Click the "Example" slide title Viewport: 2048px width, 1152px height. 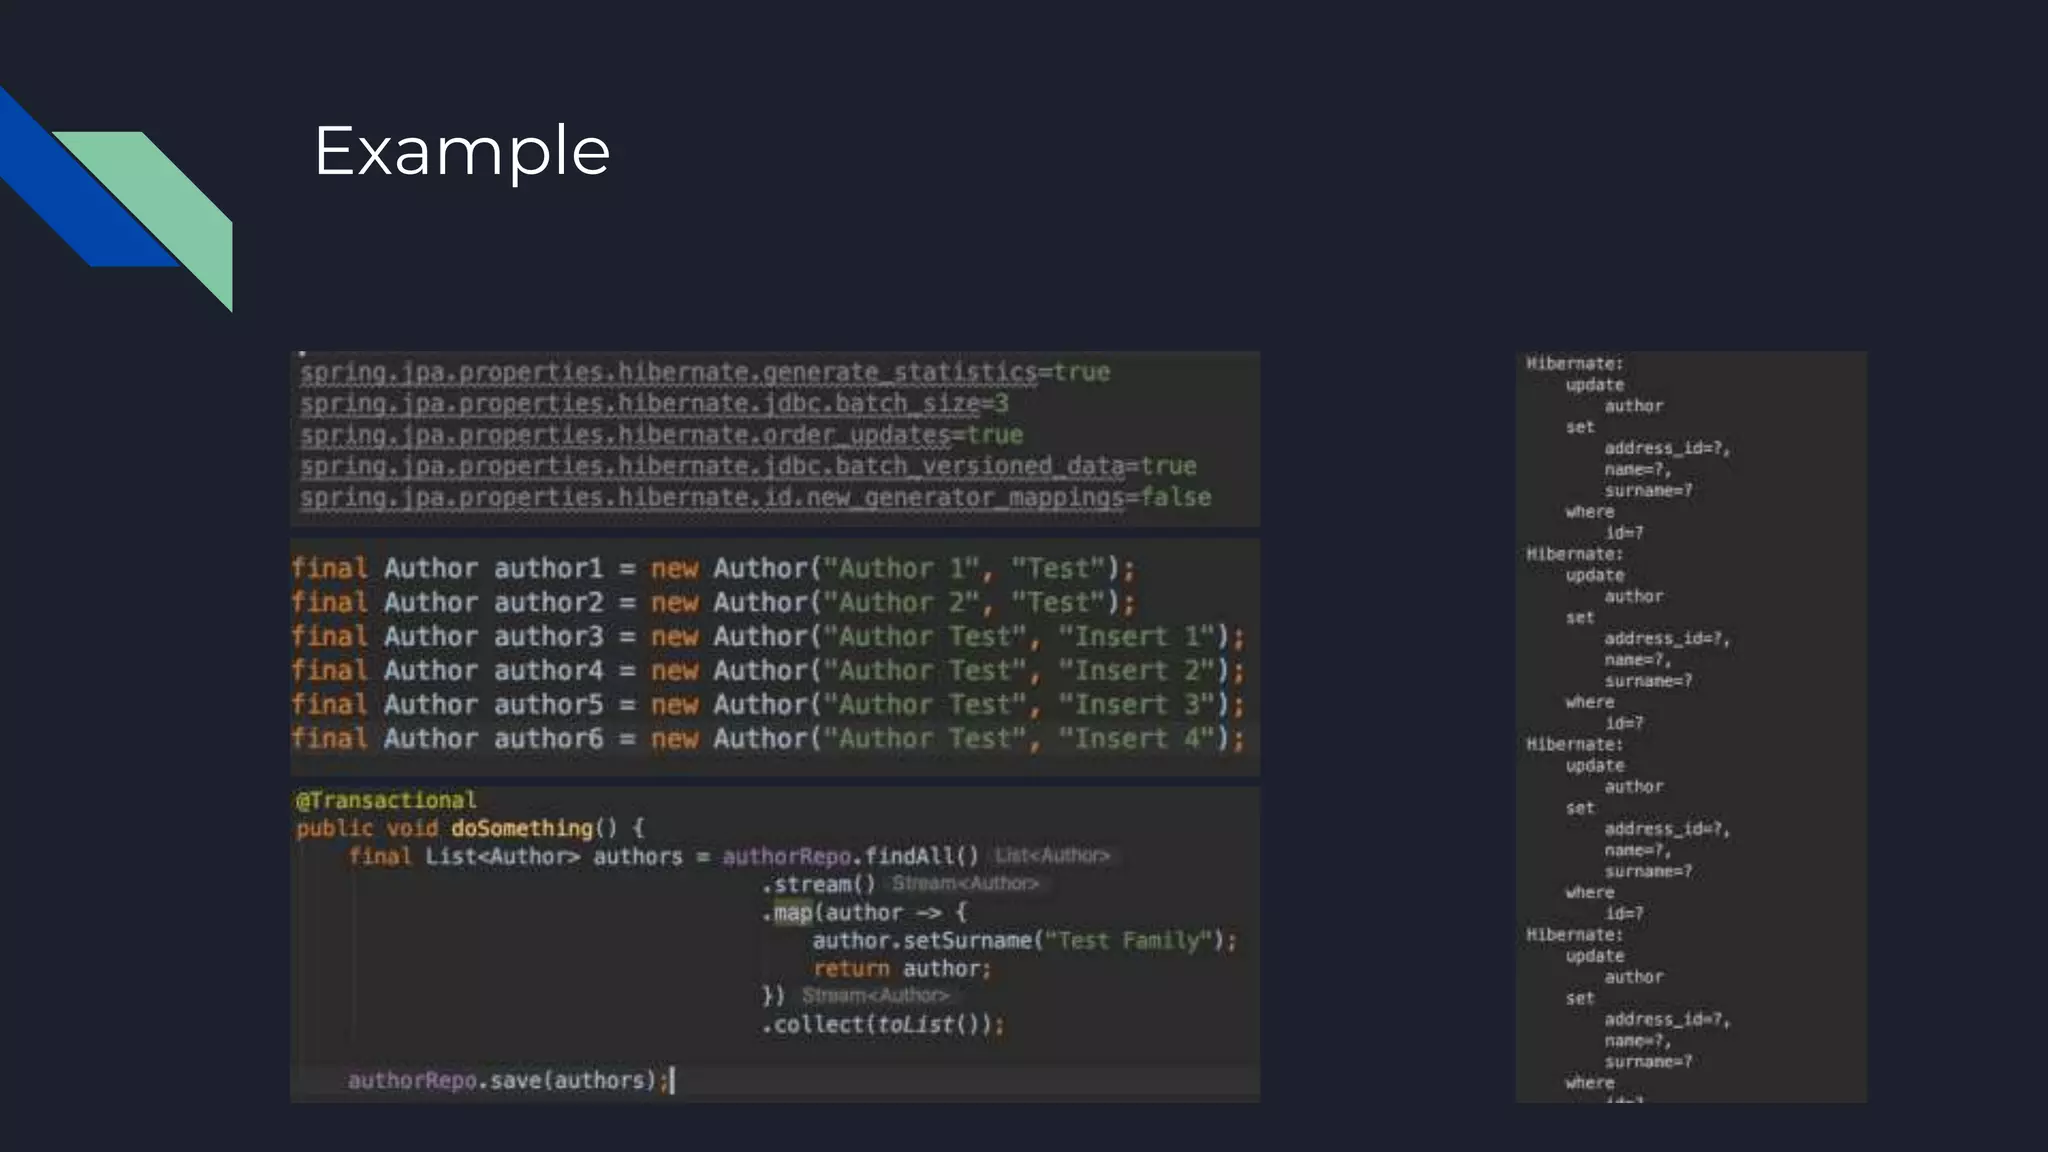tap(461, 151)
